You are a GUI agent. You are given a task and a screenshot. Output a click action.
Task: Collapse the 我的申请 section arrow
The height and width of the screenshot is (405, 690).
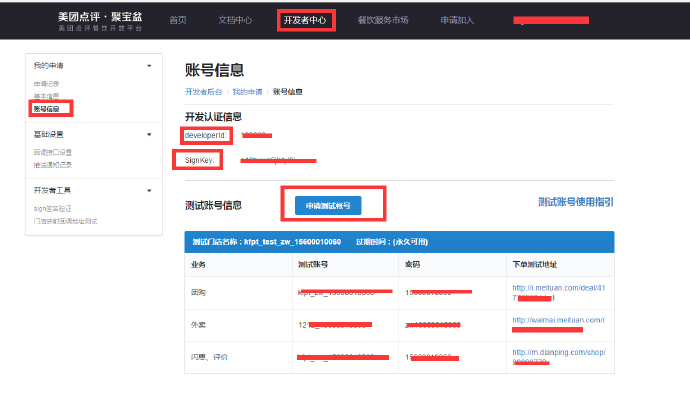(x=149, y=66)
